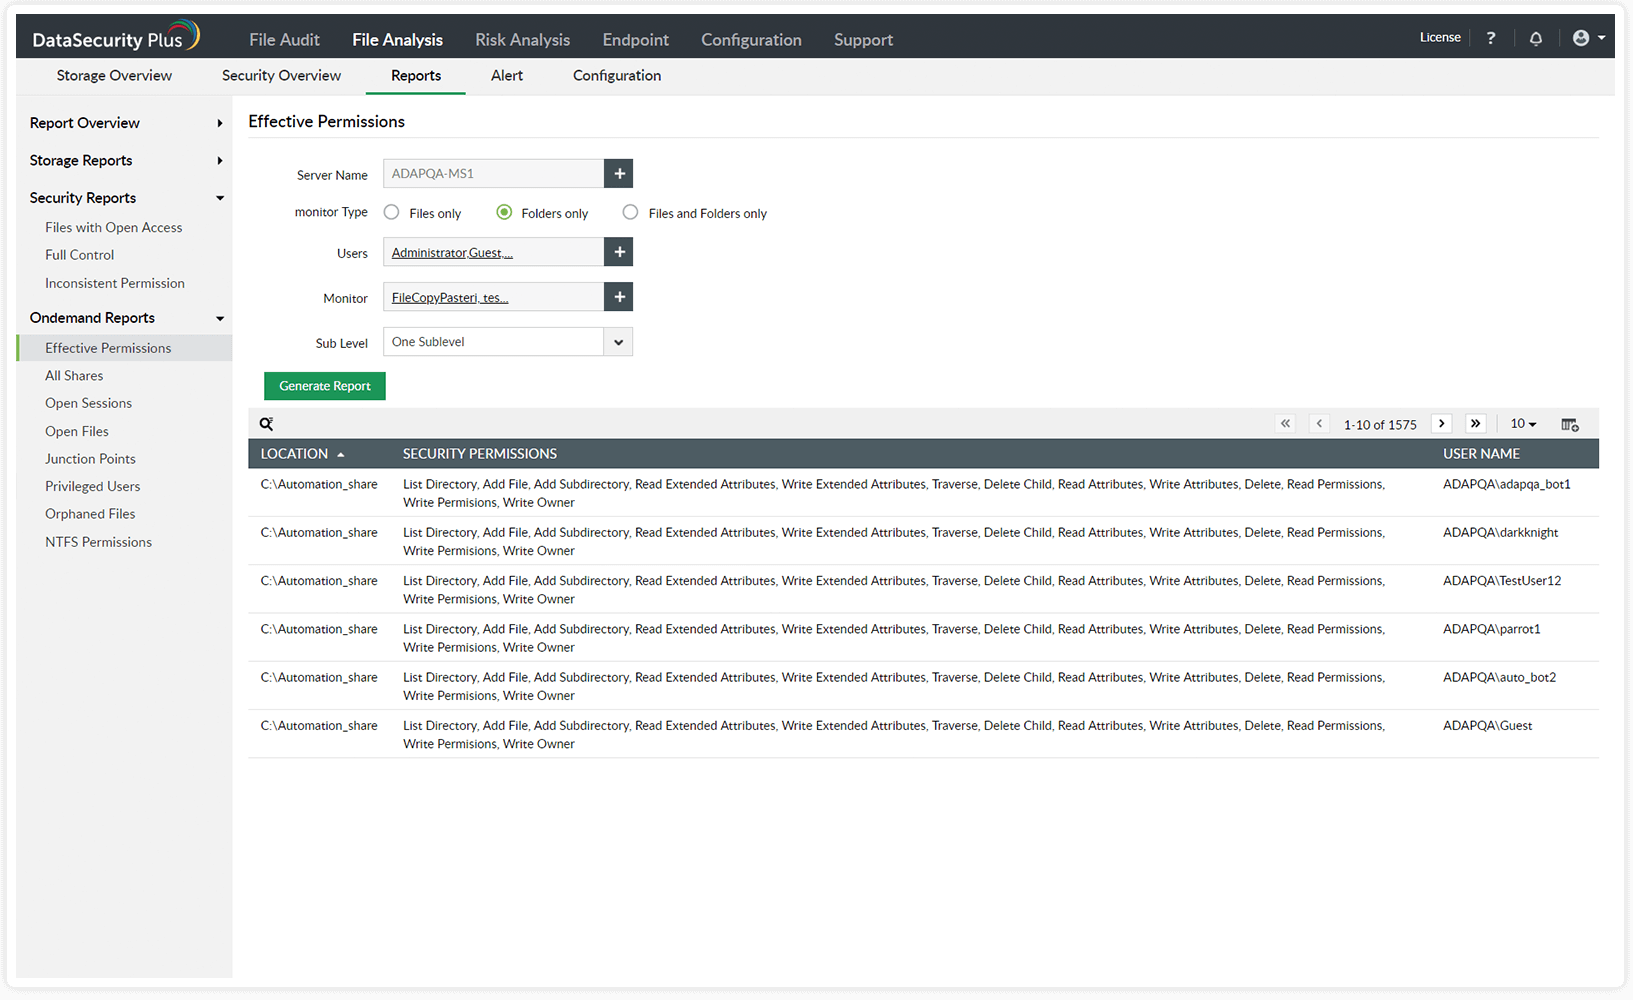Click the Server Name input field
Viewport: 1633px width, 1000px height.
click(x=493, y=173)
